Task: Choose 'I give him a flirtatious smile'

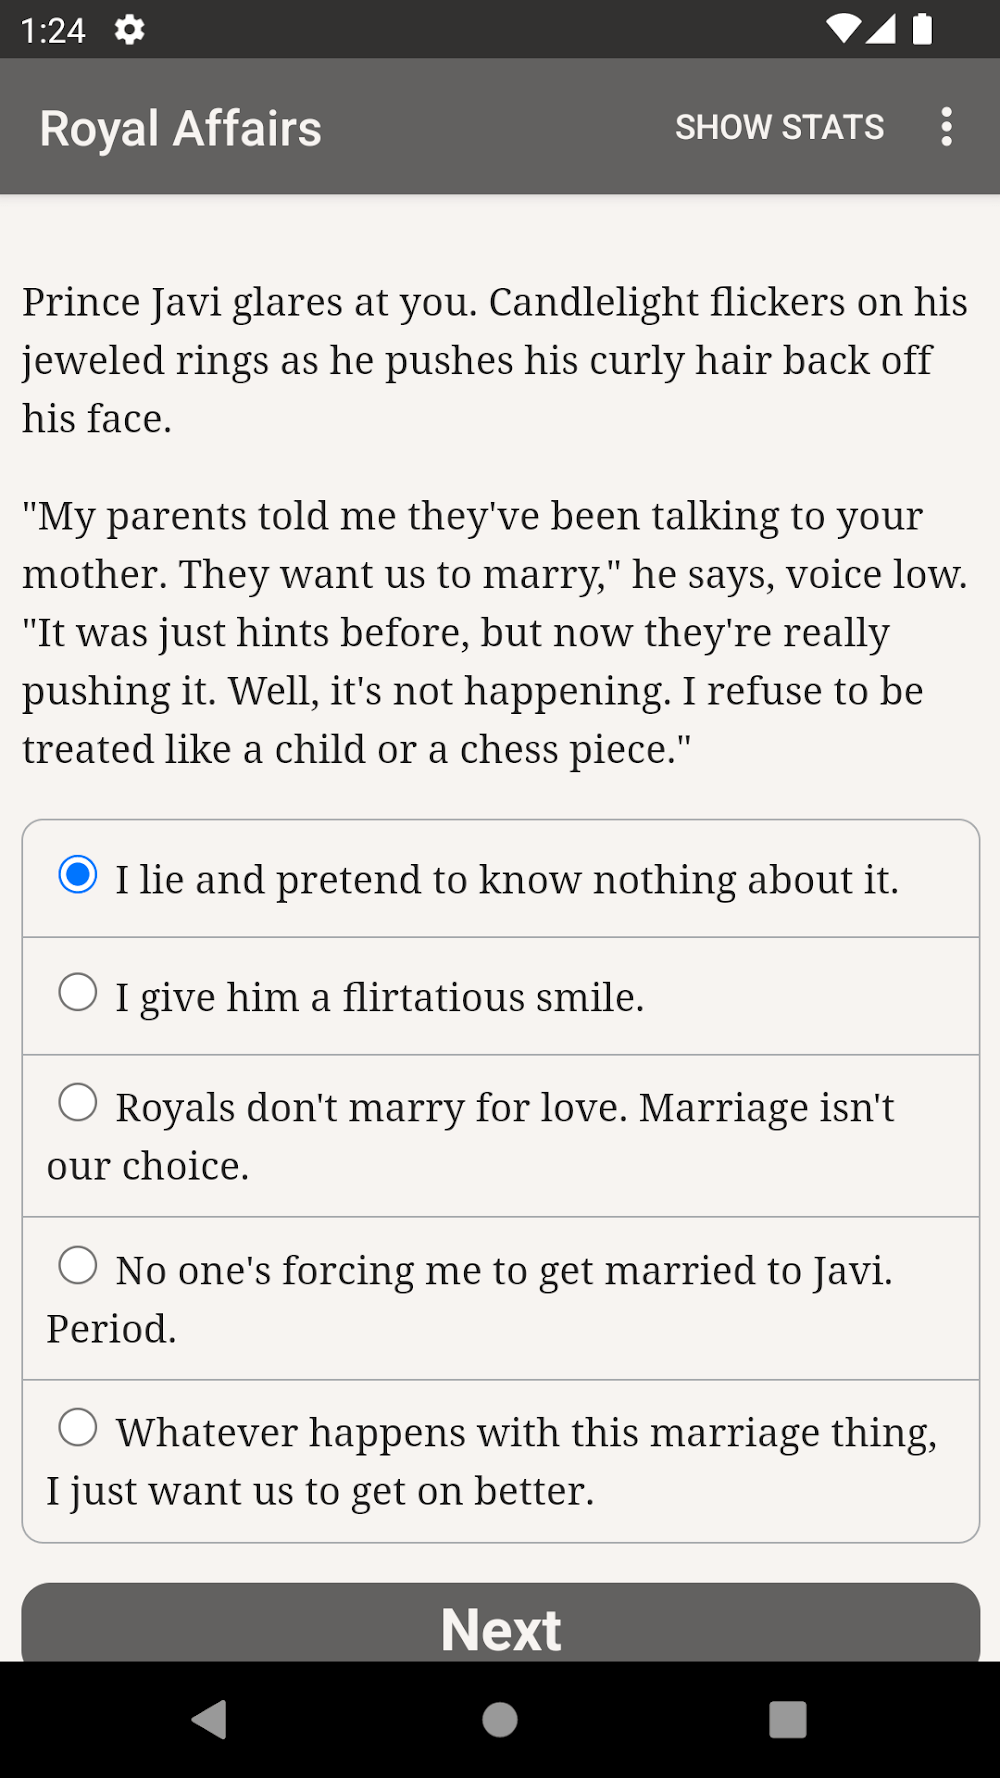Action: 78,993
